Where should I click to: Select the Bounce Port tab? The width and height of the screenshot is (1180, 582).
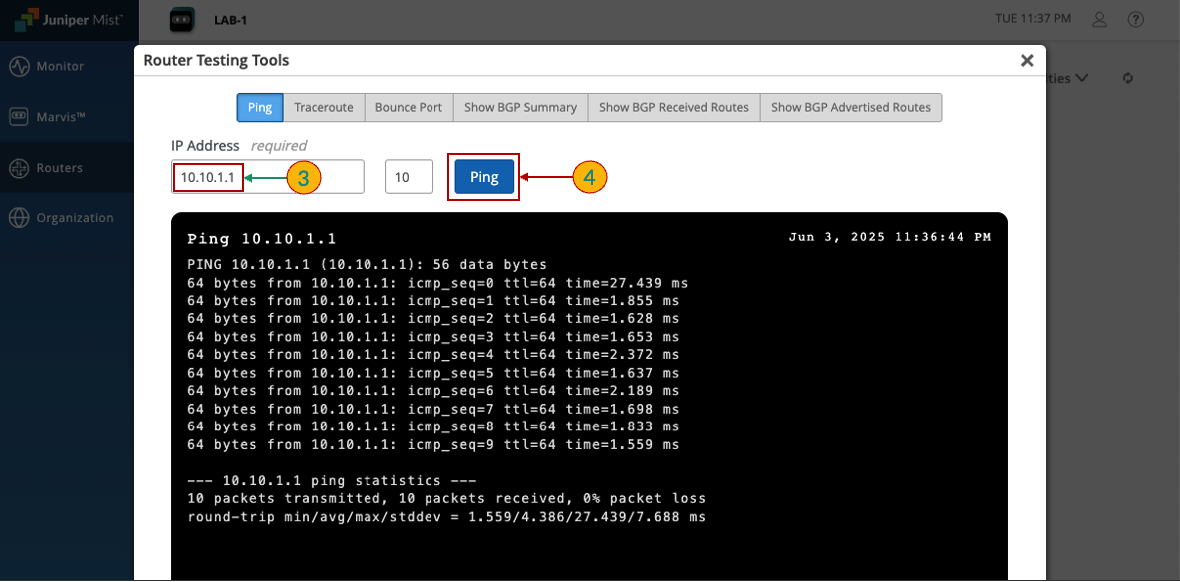point(408,107)
